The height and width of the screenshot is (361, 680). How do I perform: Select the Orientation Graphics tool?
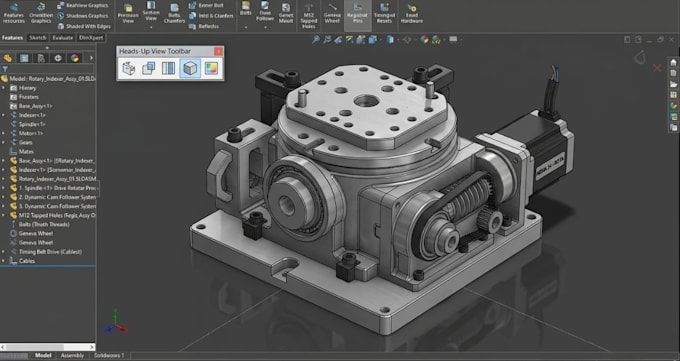click(x=41, y=13)
